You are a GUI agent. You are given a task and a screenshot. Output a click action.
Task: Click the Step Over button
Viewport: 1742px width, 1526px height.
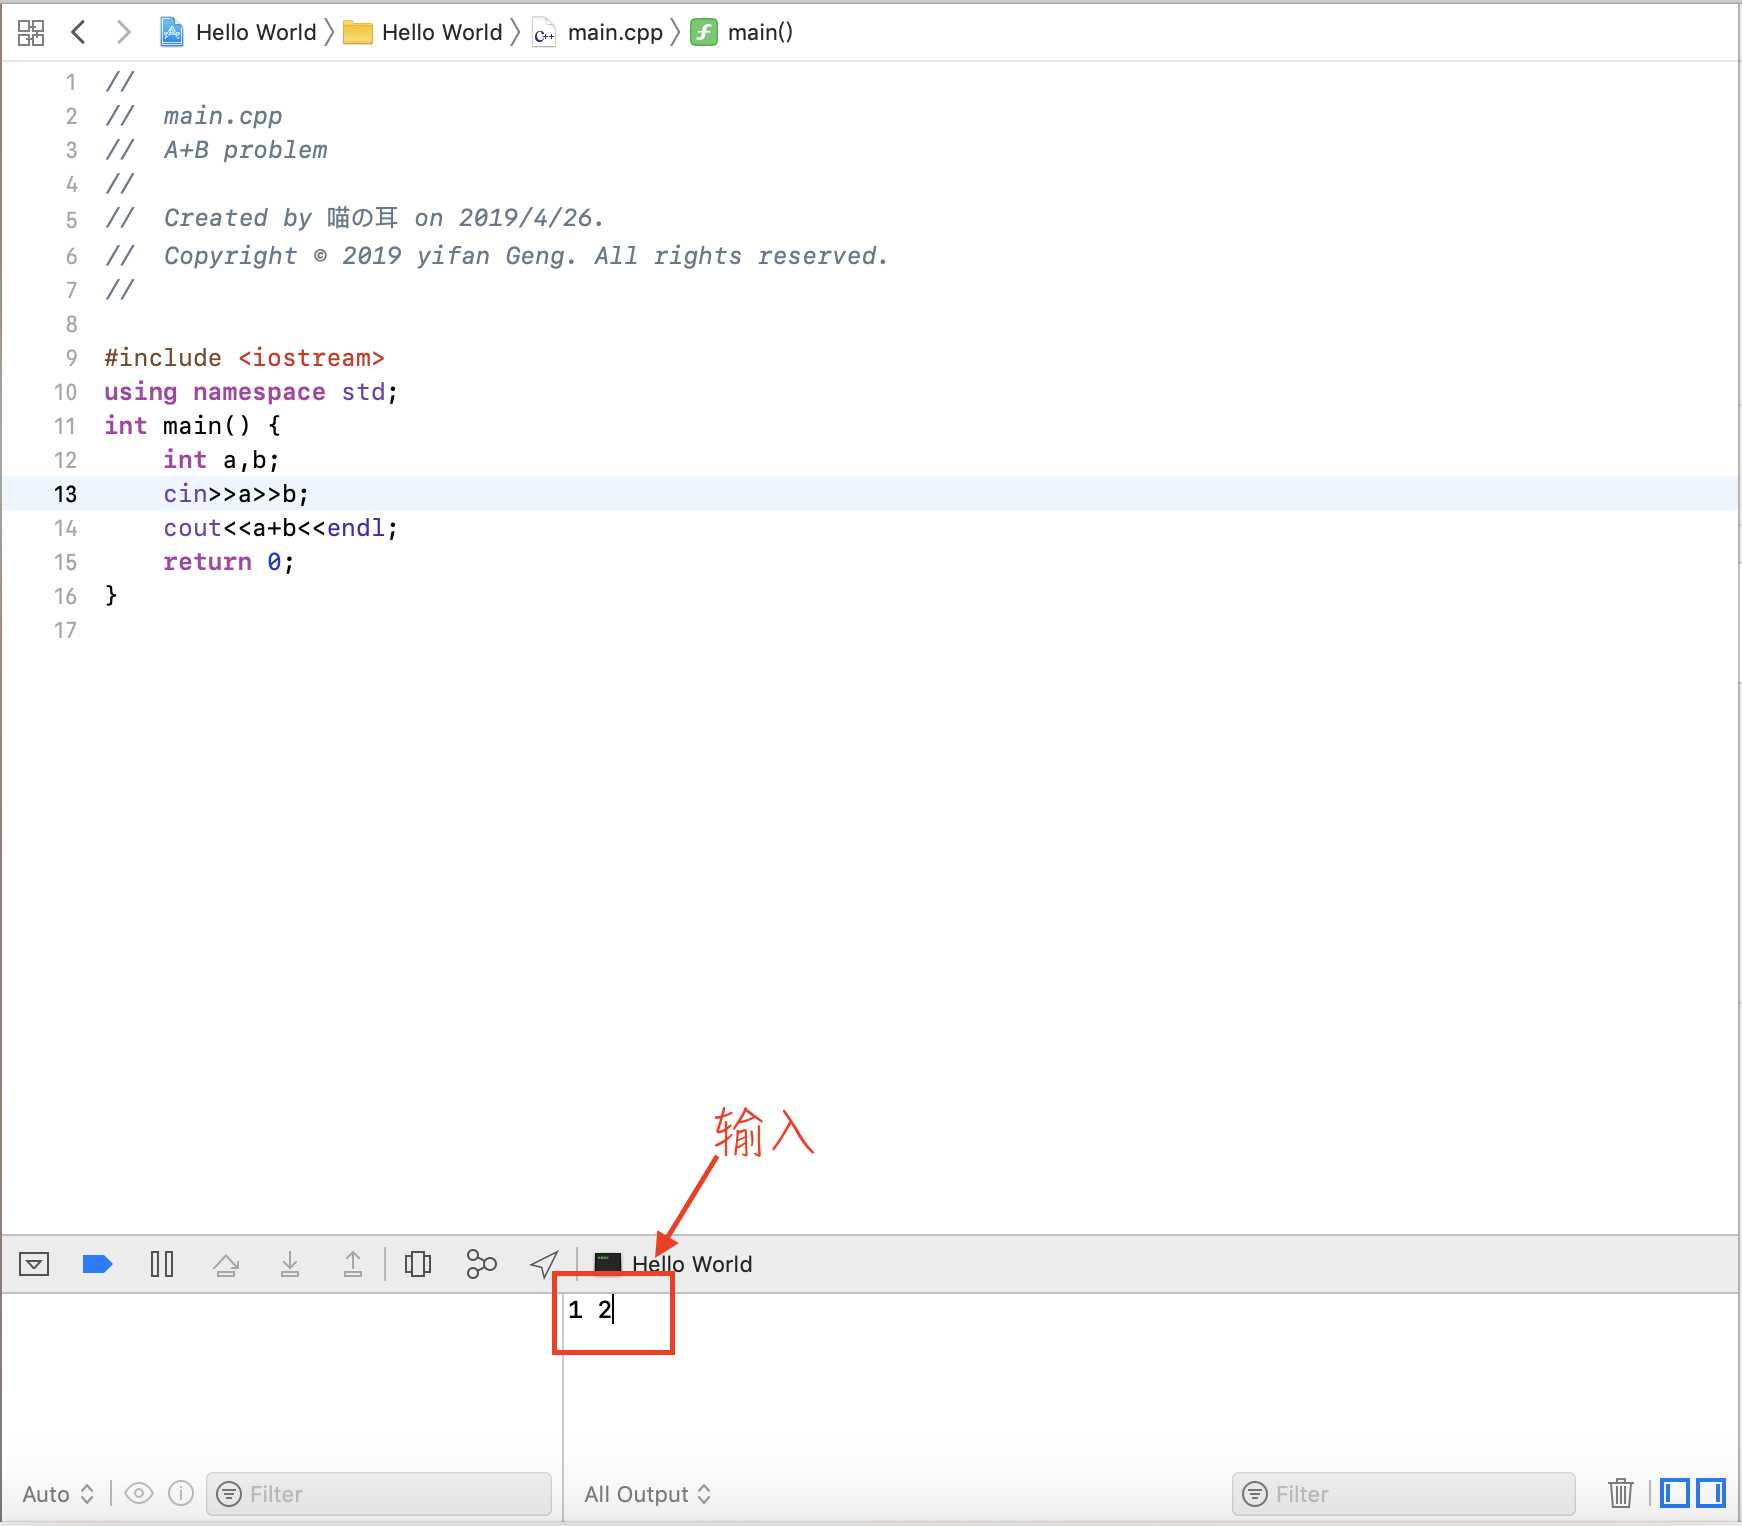pos(226,1265)
